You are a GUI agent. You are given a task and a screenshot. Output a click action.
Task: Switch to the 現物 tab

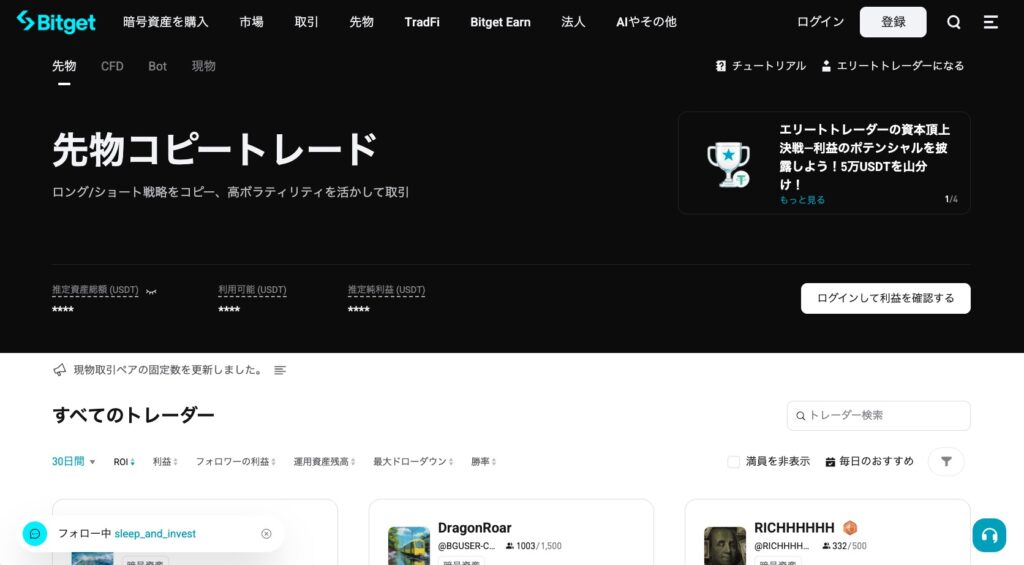tap(203, 66)
